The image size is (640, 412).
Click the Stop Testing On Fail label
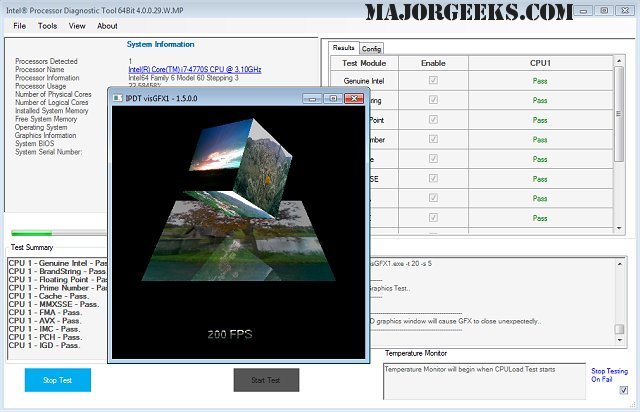coord(609,375)
